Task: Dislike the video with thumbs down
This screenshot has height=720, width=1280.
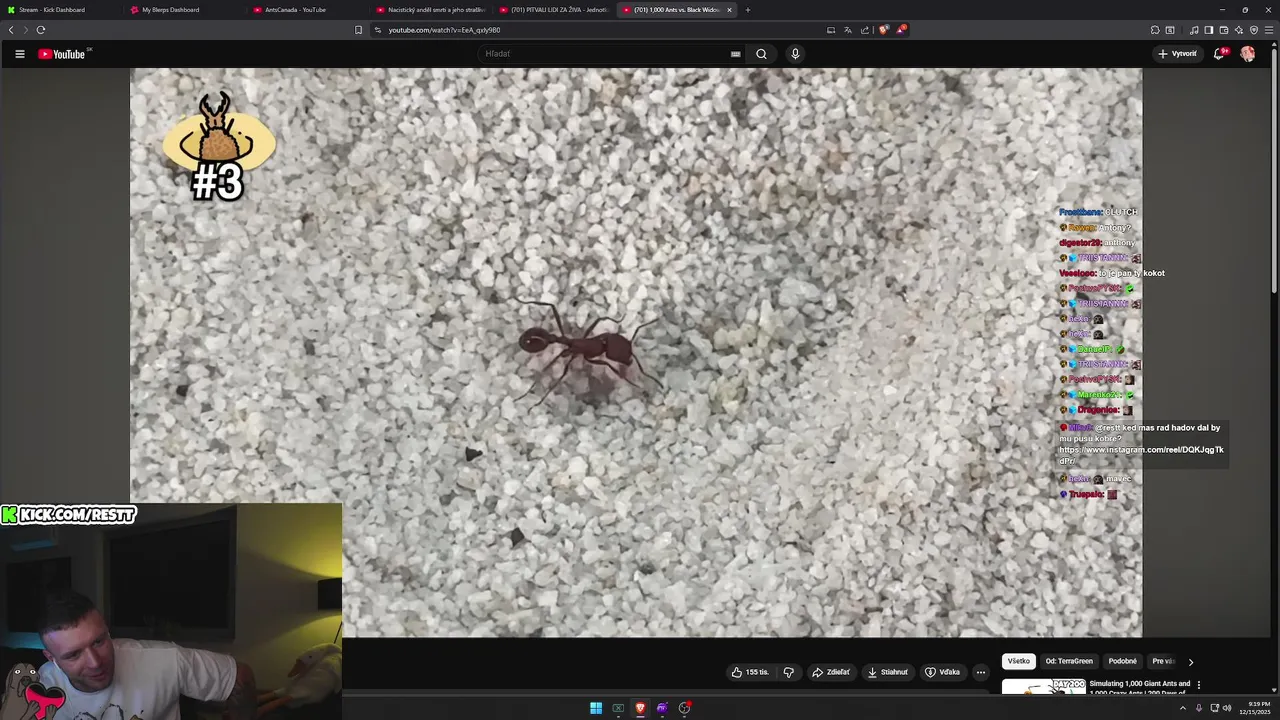Action: (788, 672)
